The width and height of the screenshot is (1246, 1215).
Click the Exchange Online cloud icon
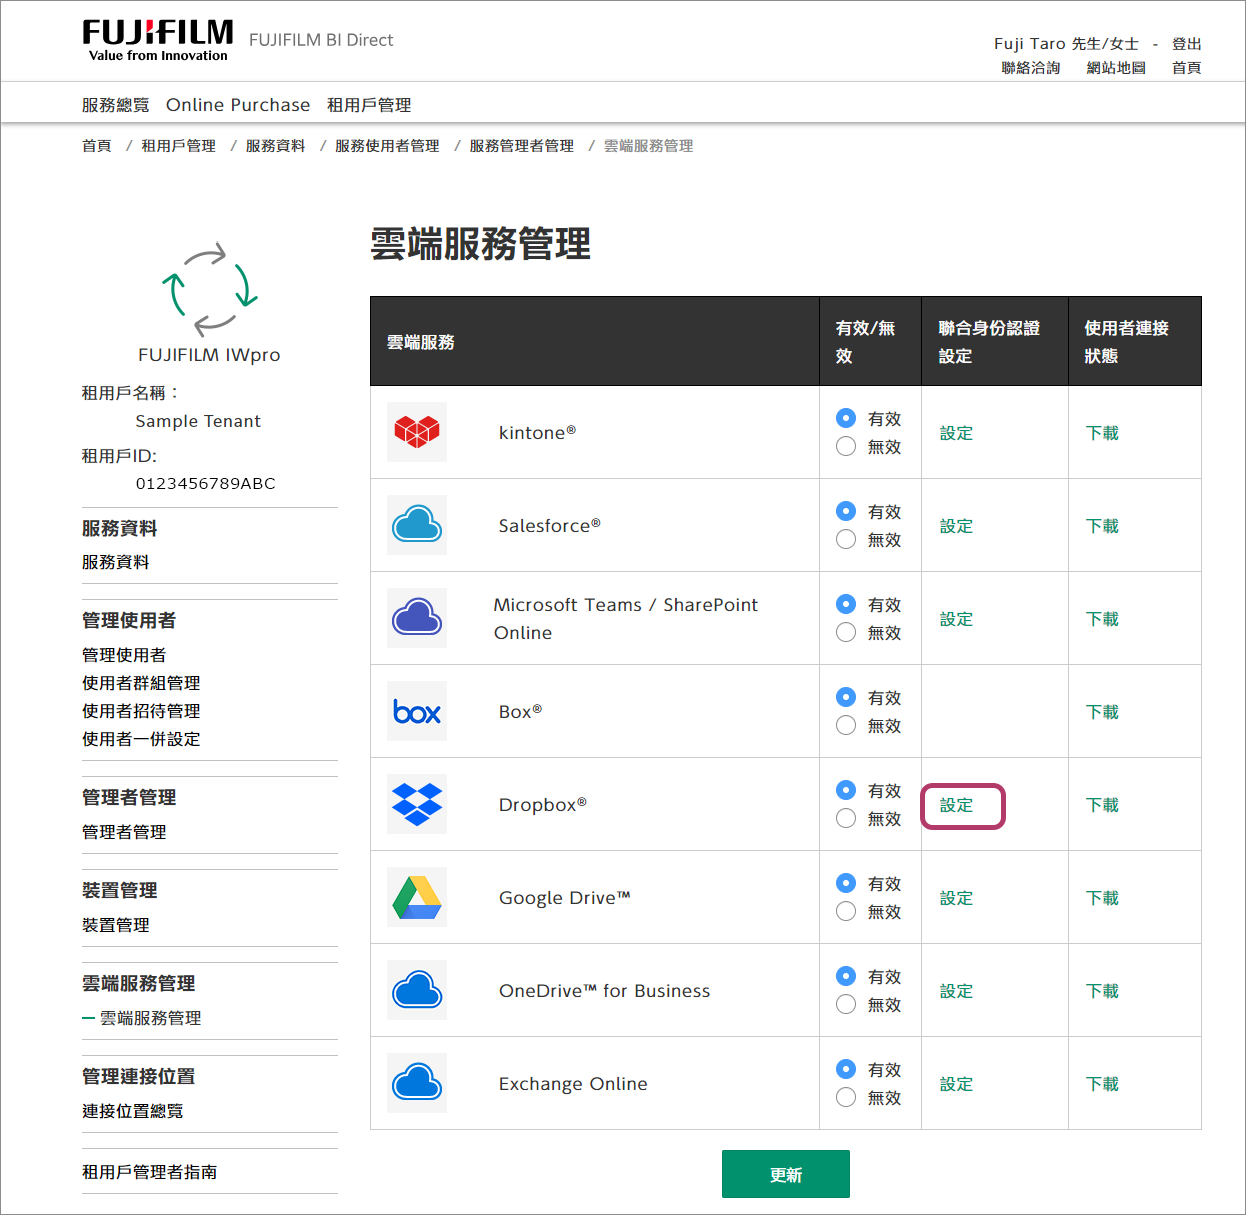click(417, 1083)
